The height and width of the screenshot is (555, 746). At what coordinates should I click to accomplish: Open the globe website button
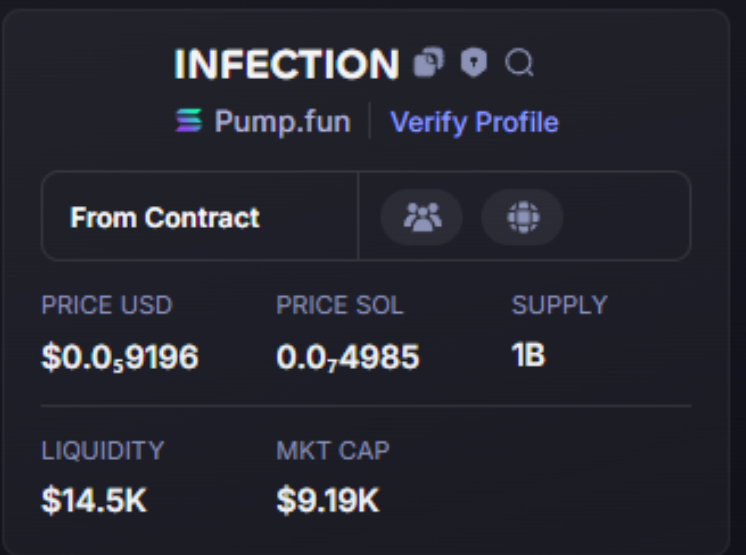(x=522, y=217)
